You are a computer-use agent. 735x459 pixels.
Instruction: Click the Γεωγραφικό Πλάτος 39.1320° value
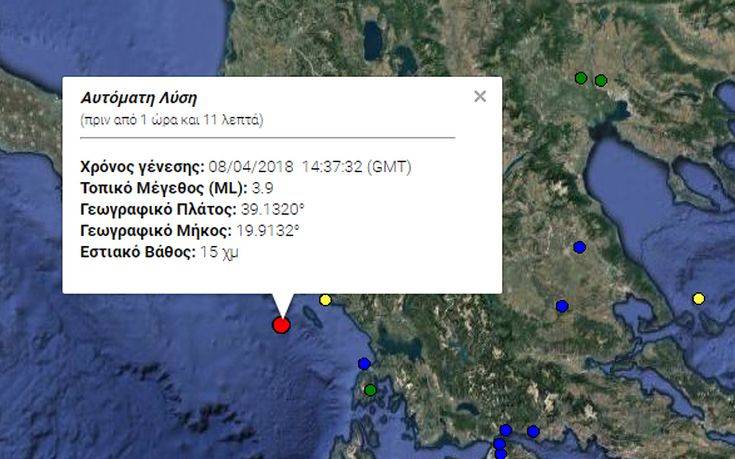click(x=270, y=210)
